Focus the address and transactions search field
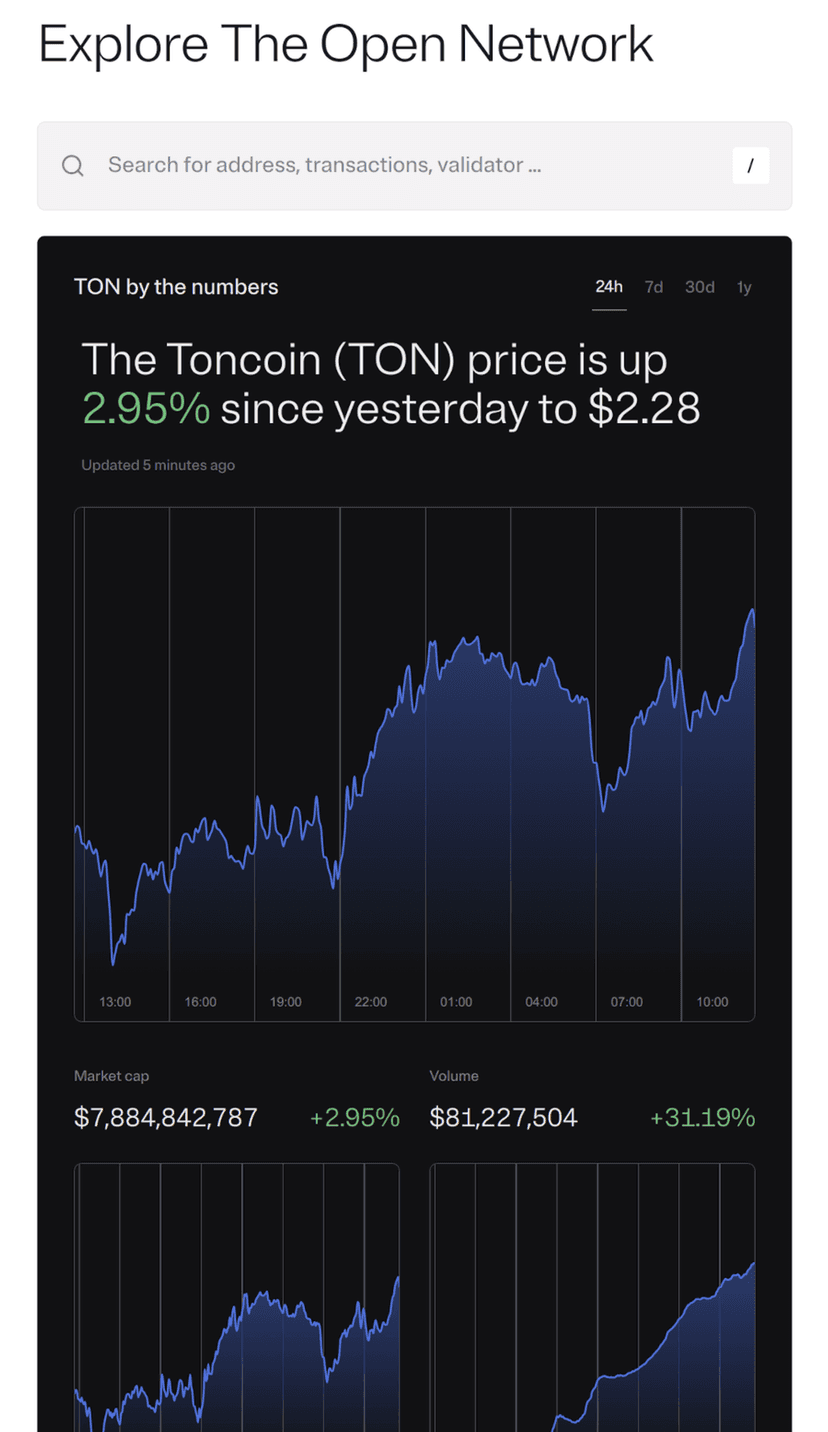The height and width of the screenshot is (1432, 828). 400,165
